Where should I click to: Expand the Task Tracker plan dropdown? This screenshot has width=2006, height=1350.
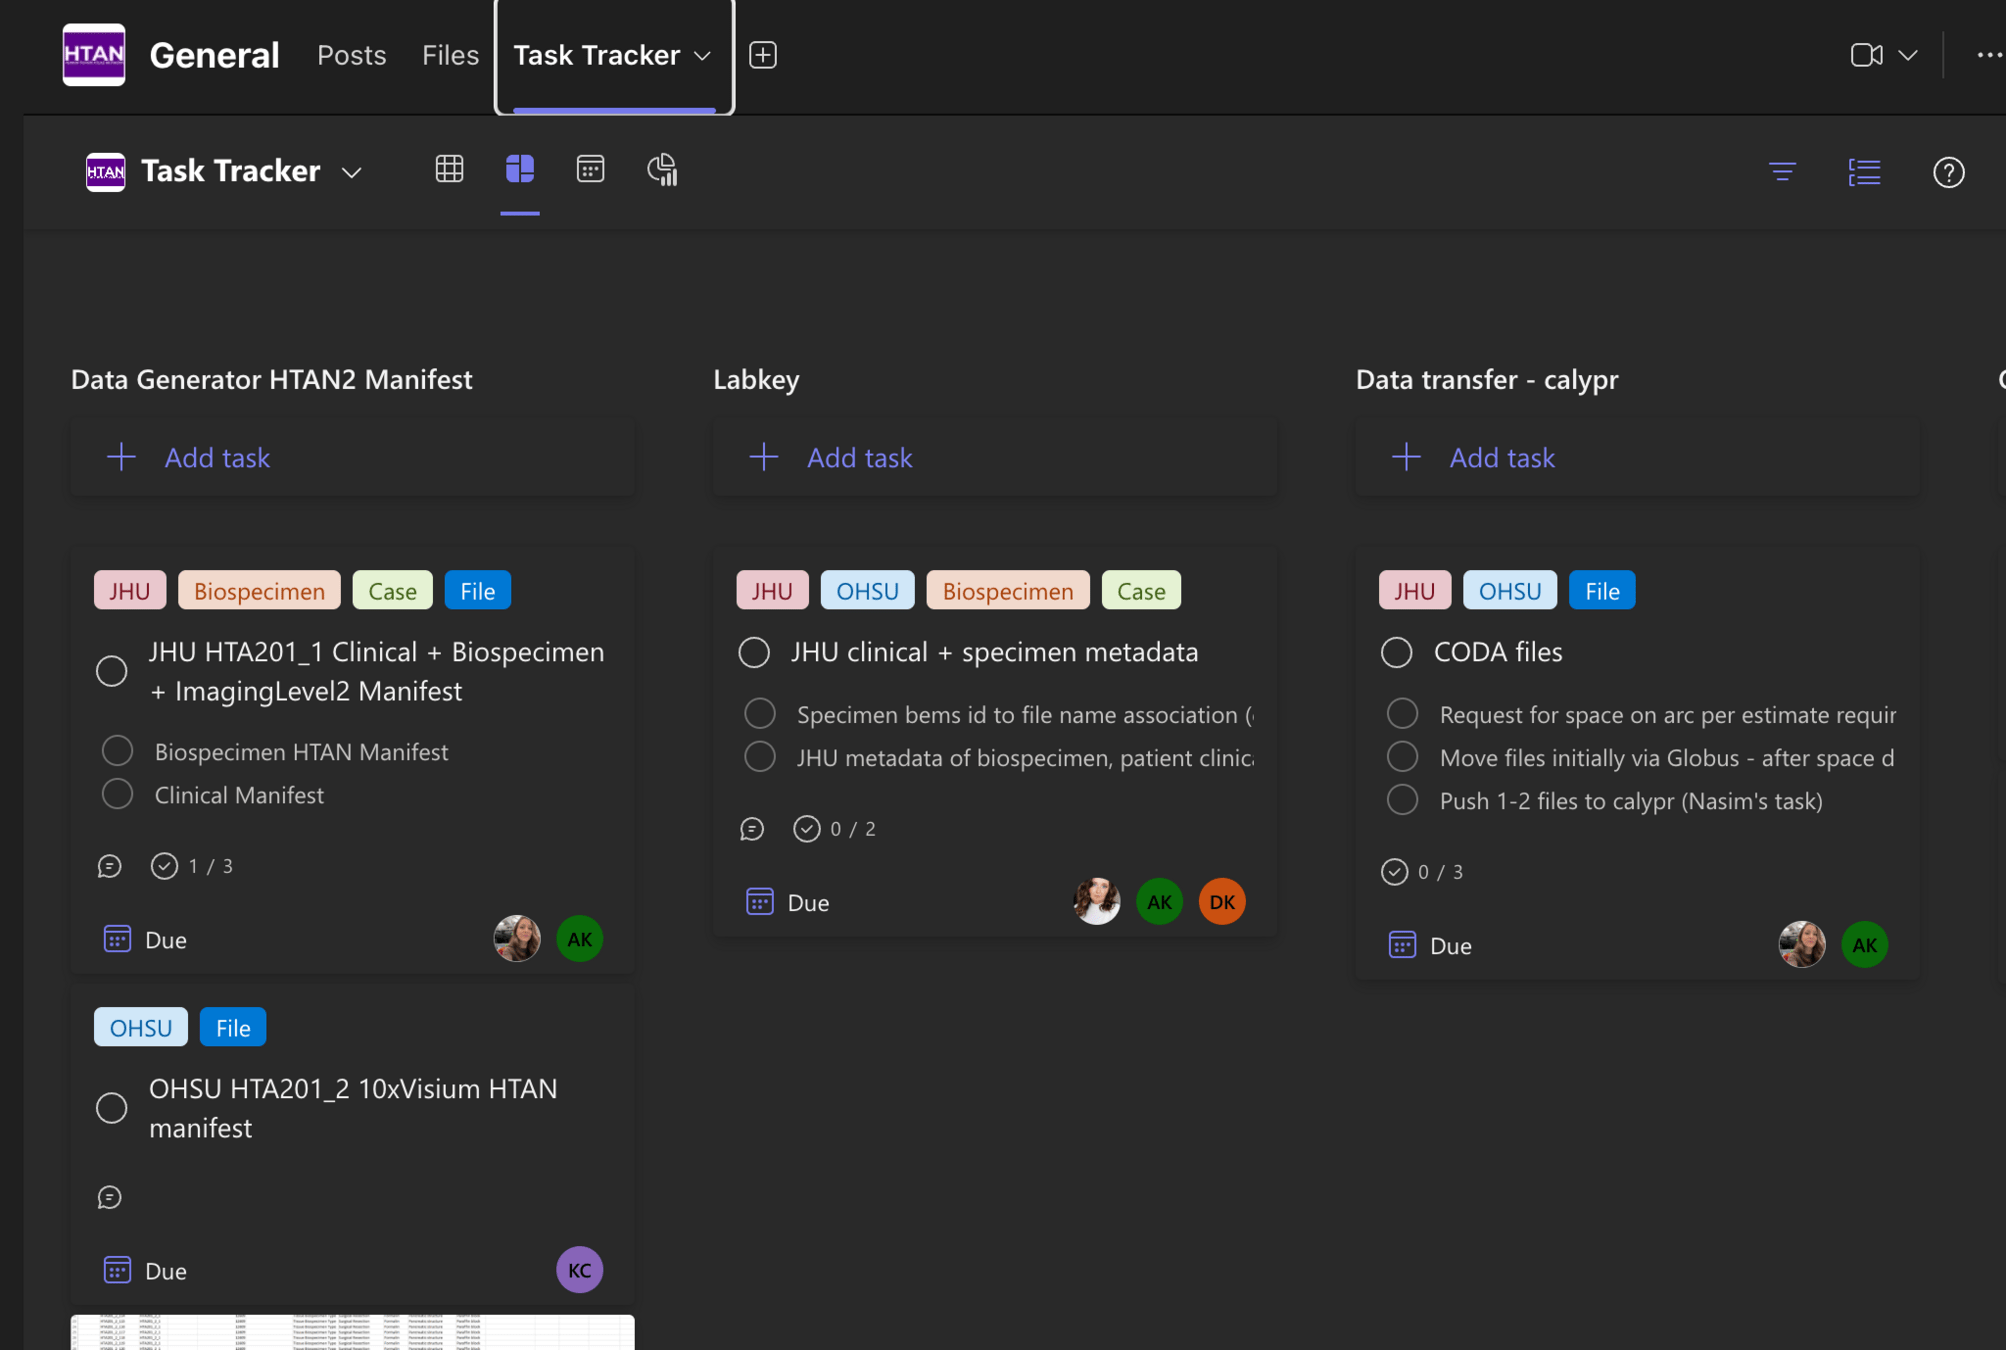(351, 172)
